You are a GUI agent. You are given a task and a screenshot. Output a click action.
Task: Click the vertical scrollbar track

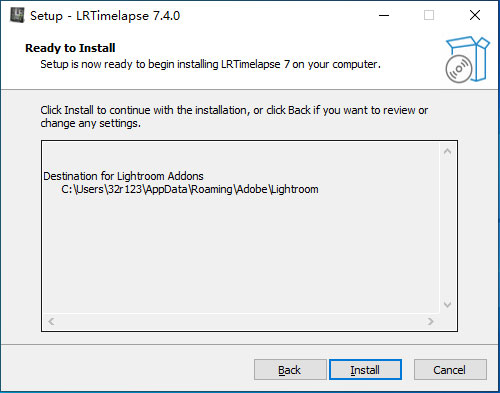pyautogui.click(x=447, y=228)
